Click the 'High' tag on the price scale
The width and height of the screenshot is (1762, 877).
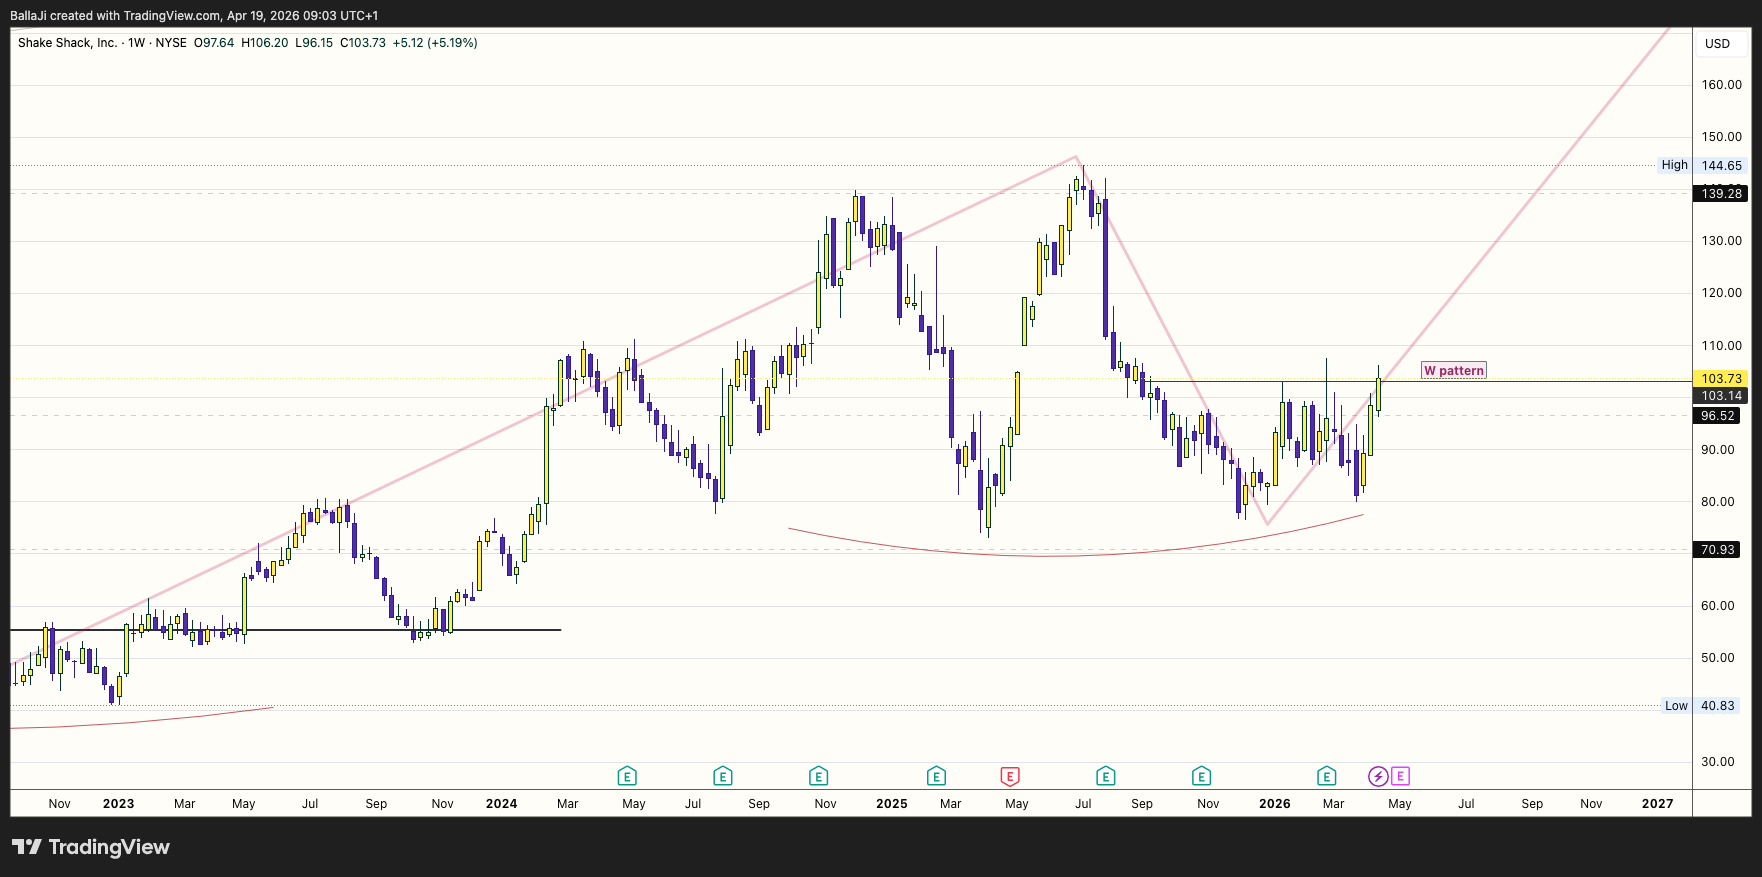click(x=1675, y=165)
